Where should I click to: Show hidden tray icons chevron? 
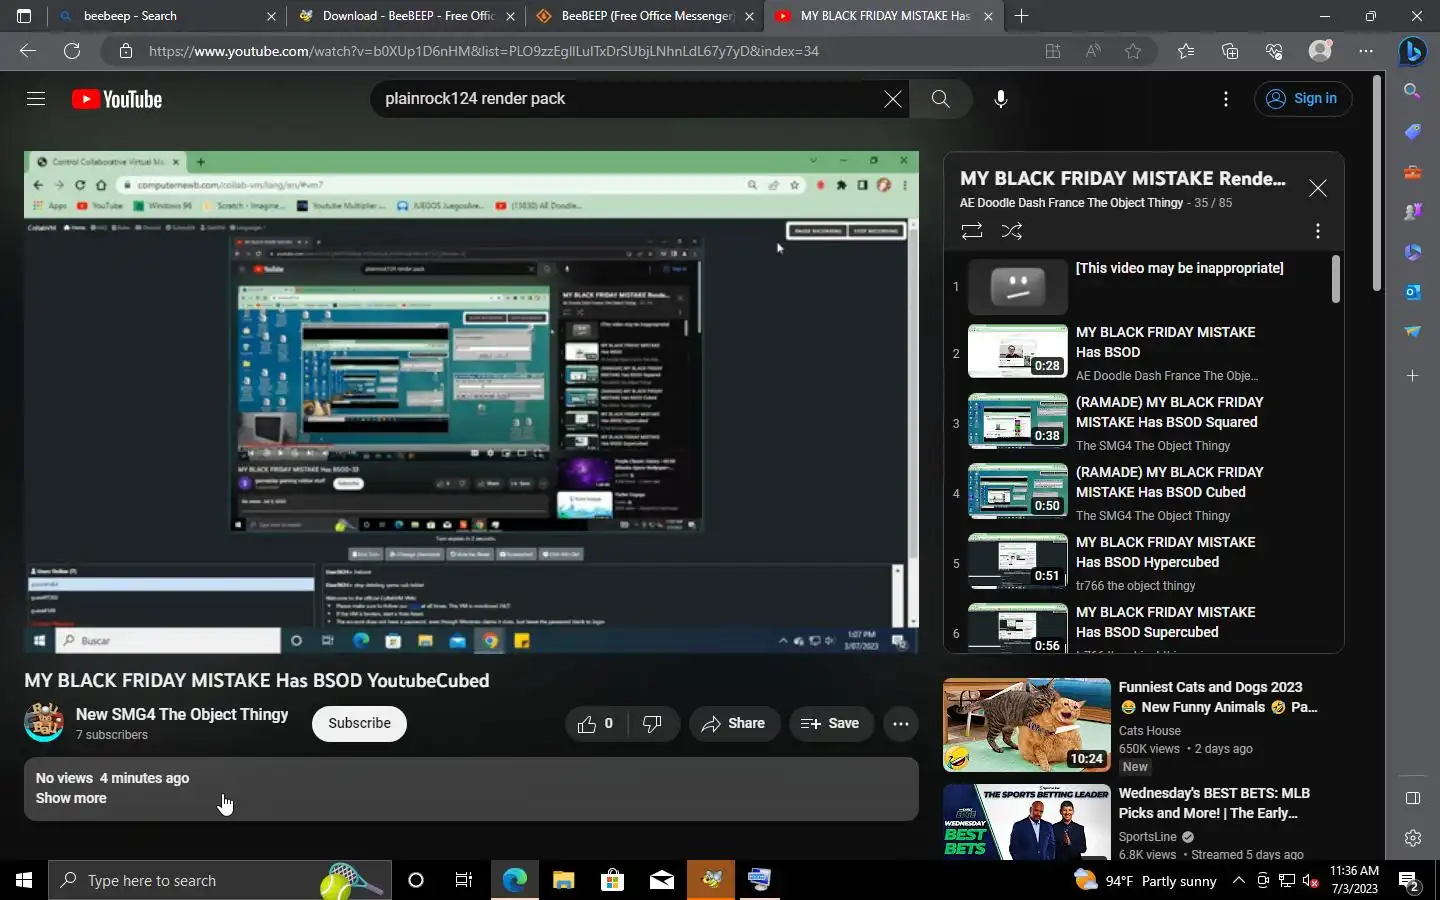click(1238, 880)
